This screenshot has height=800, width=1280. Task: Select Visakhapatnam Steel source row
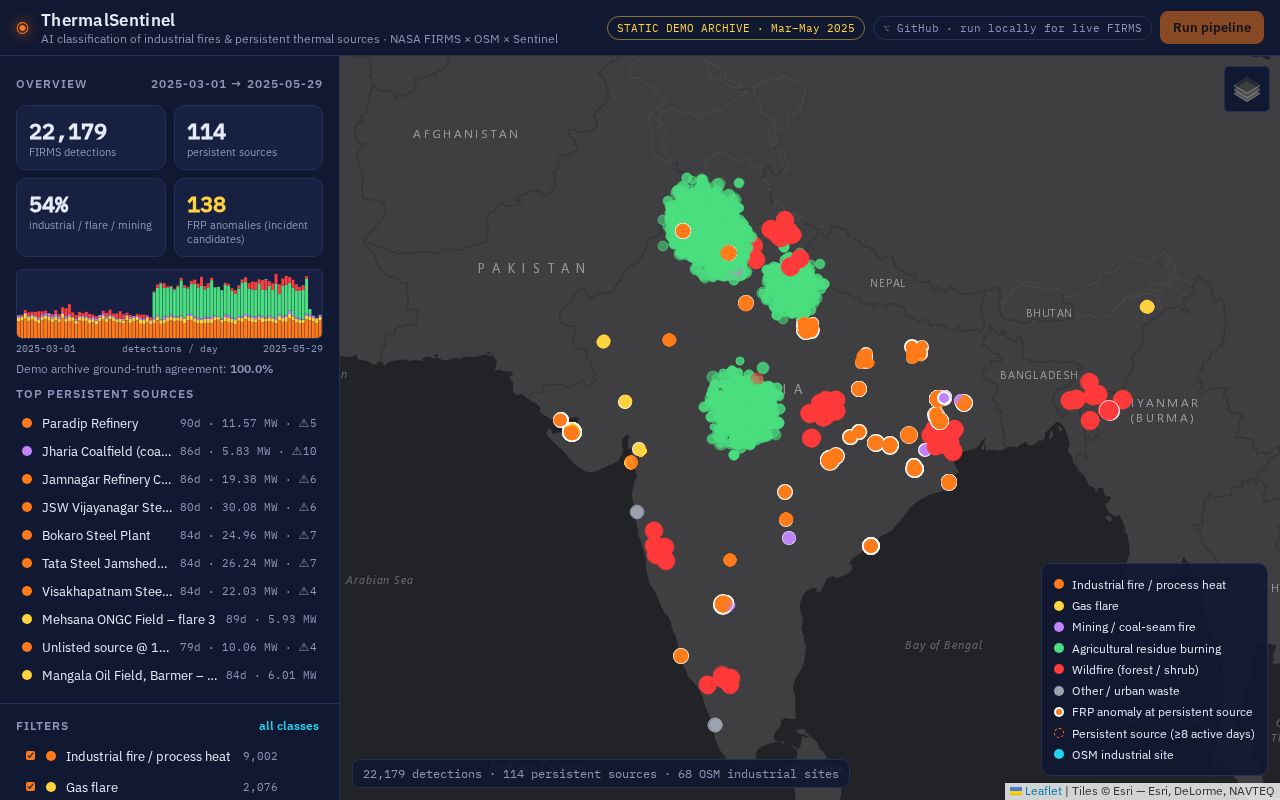(x=169, y=592)
